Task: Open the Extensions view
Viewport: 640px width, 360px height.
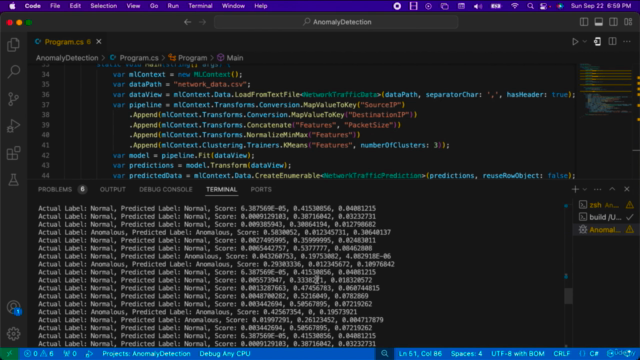Action: click(13, 153)
